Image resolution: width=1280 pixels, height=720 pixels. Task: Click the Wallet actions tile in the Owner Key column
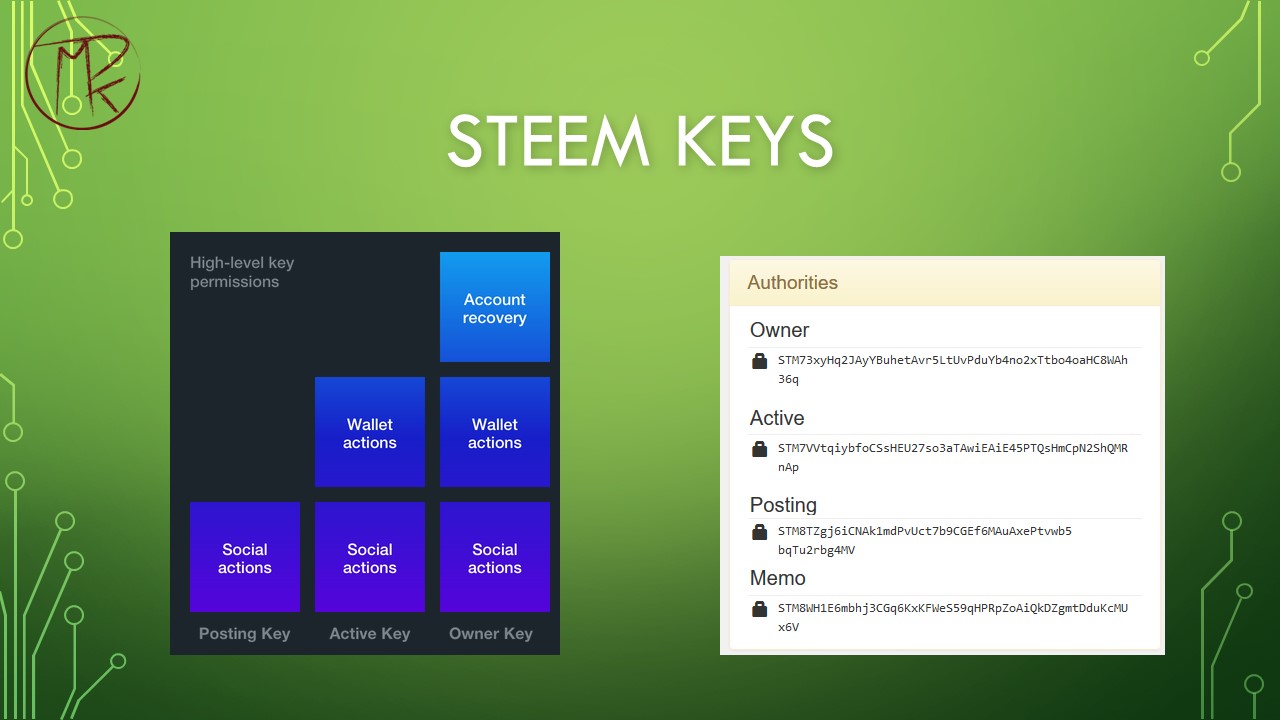(495, 432)
